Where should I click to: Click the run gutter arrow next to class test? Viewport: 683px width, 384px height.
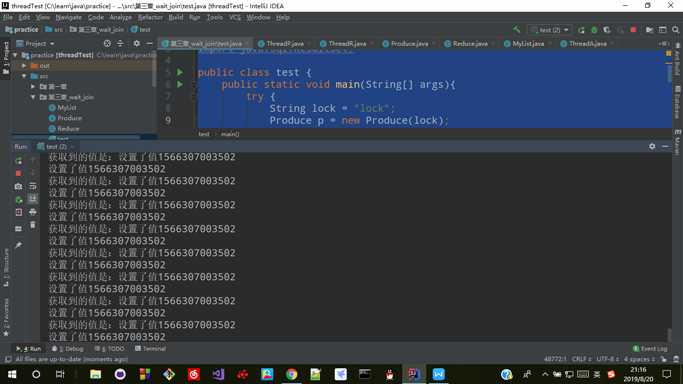pos(180,72)
